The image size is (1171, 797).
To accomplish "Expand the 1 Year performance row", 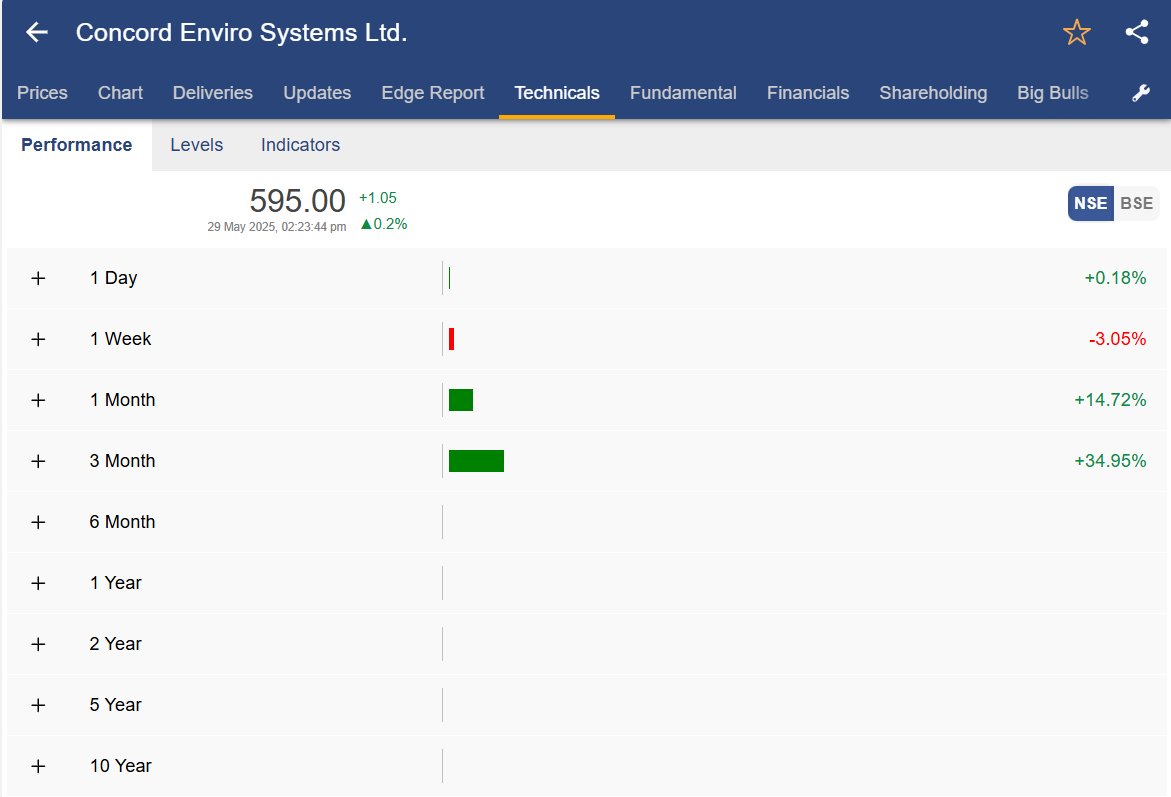I will pos(38,583).
